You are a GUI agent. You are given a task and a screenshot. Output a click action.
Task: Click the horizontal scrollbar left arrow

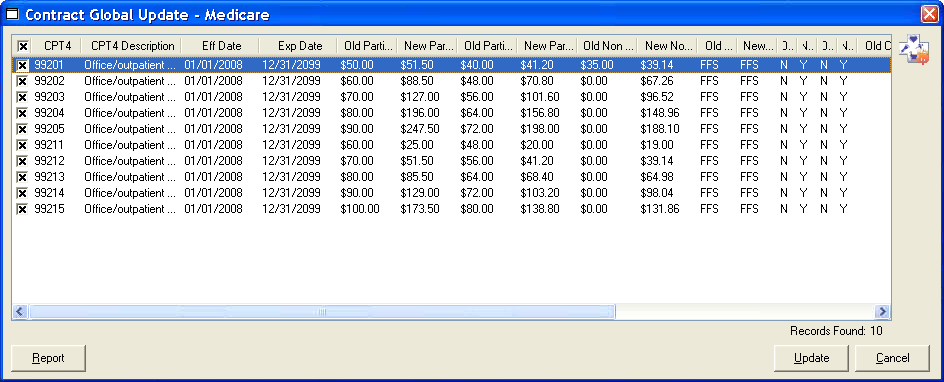click(x=20, y=312)
